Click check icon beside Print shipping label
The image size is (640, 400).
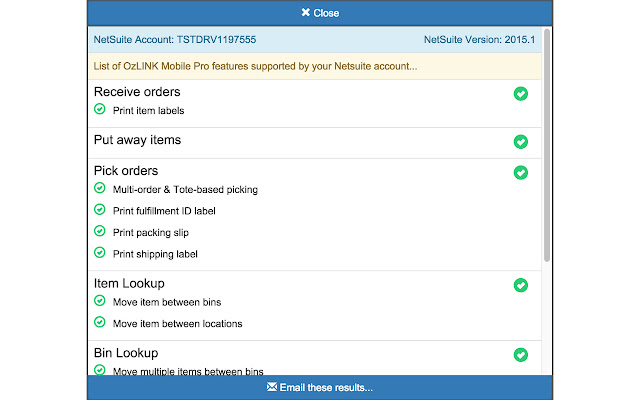100,253
